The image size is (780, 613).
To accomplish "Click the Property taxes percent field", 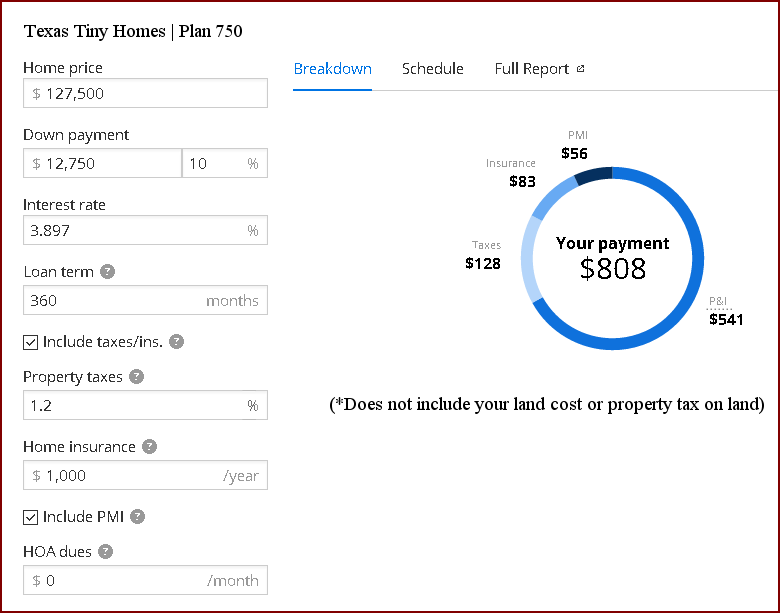I will tap(132, 405).
